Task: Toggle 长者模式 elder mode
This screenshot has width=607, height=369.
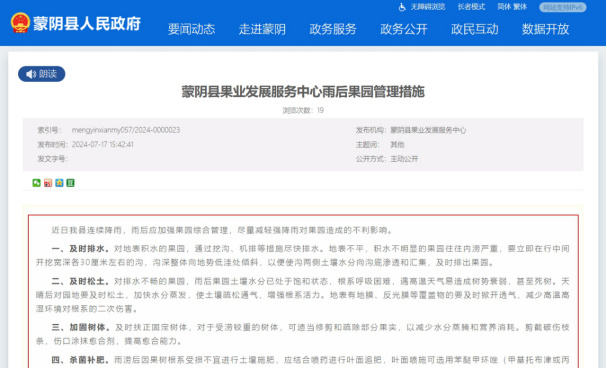Action: click(x=471, y=7)
